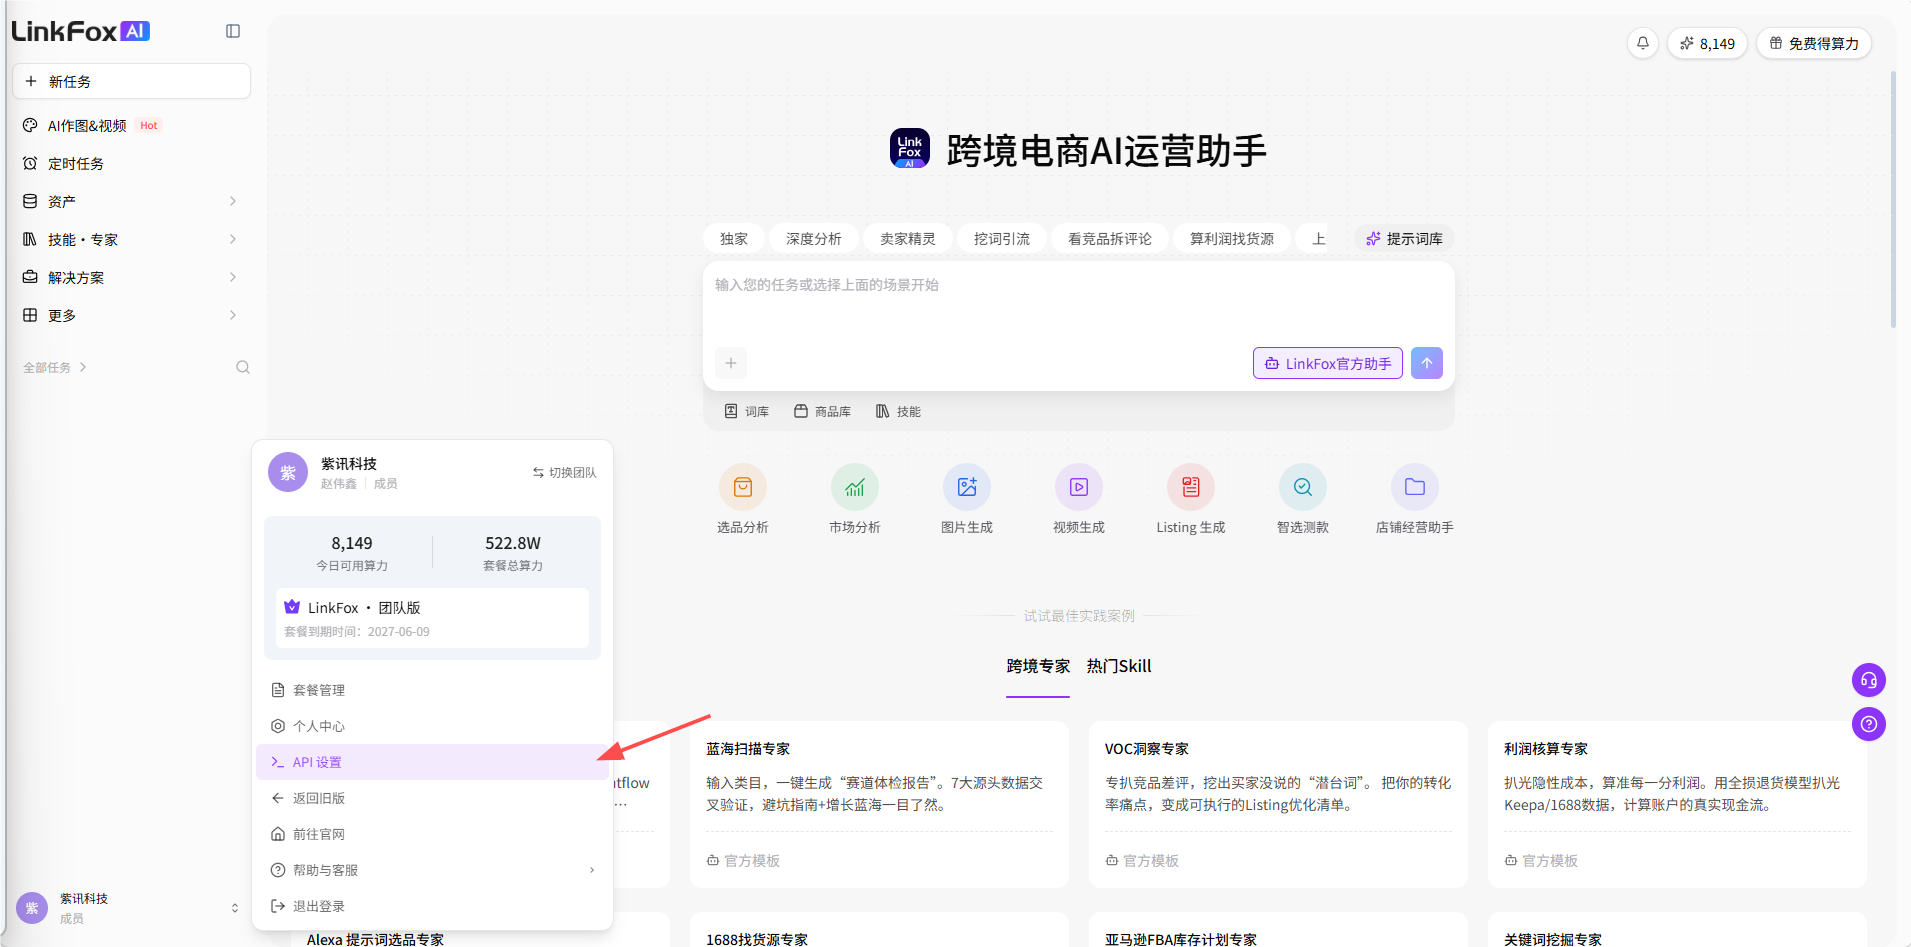The image size is (1911, 947).
Task: Open 店铺经营助手 shortcut icon
Action: 1415,487
